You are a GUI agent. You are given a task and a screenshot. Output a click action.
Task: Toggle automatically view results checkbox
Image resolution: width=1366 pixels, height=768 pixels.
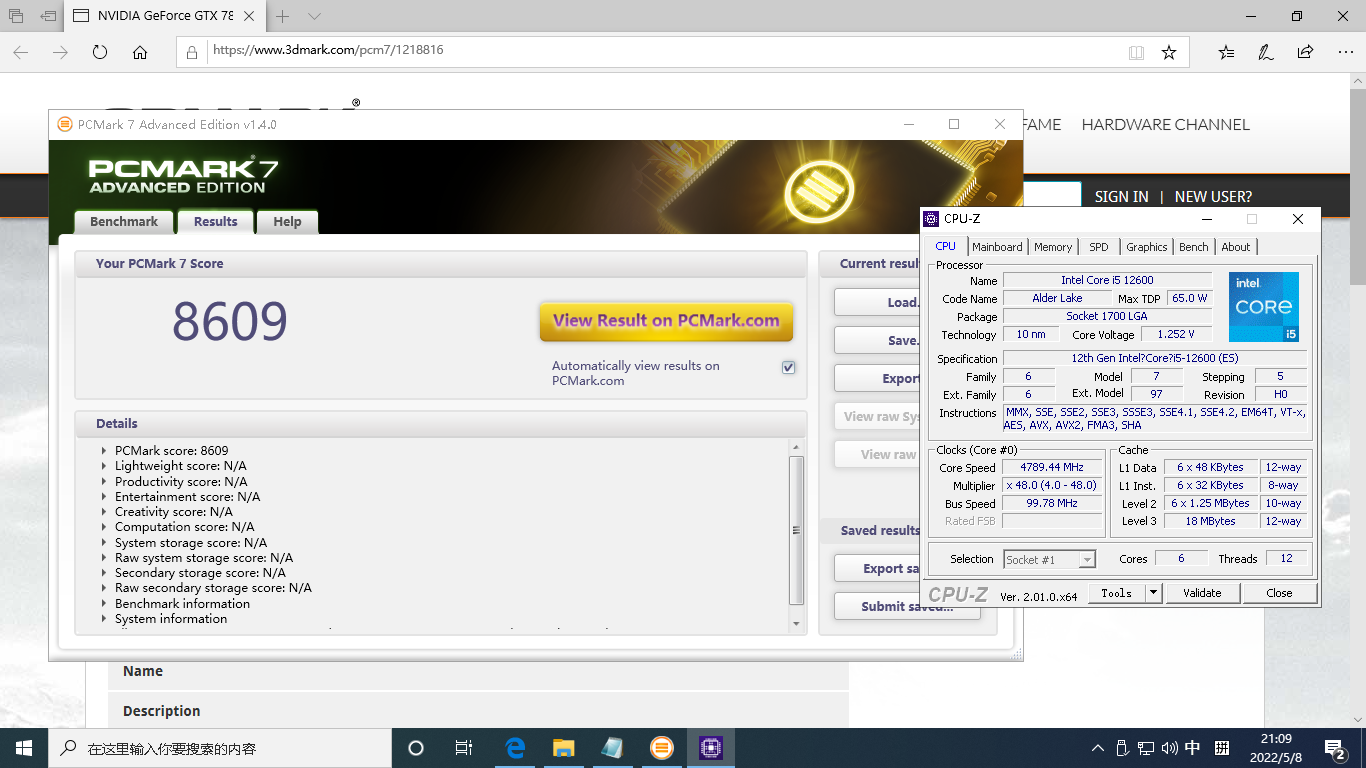click(x=788, y=367)
